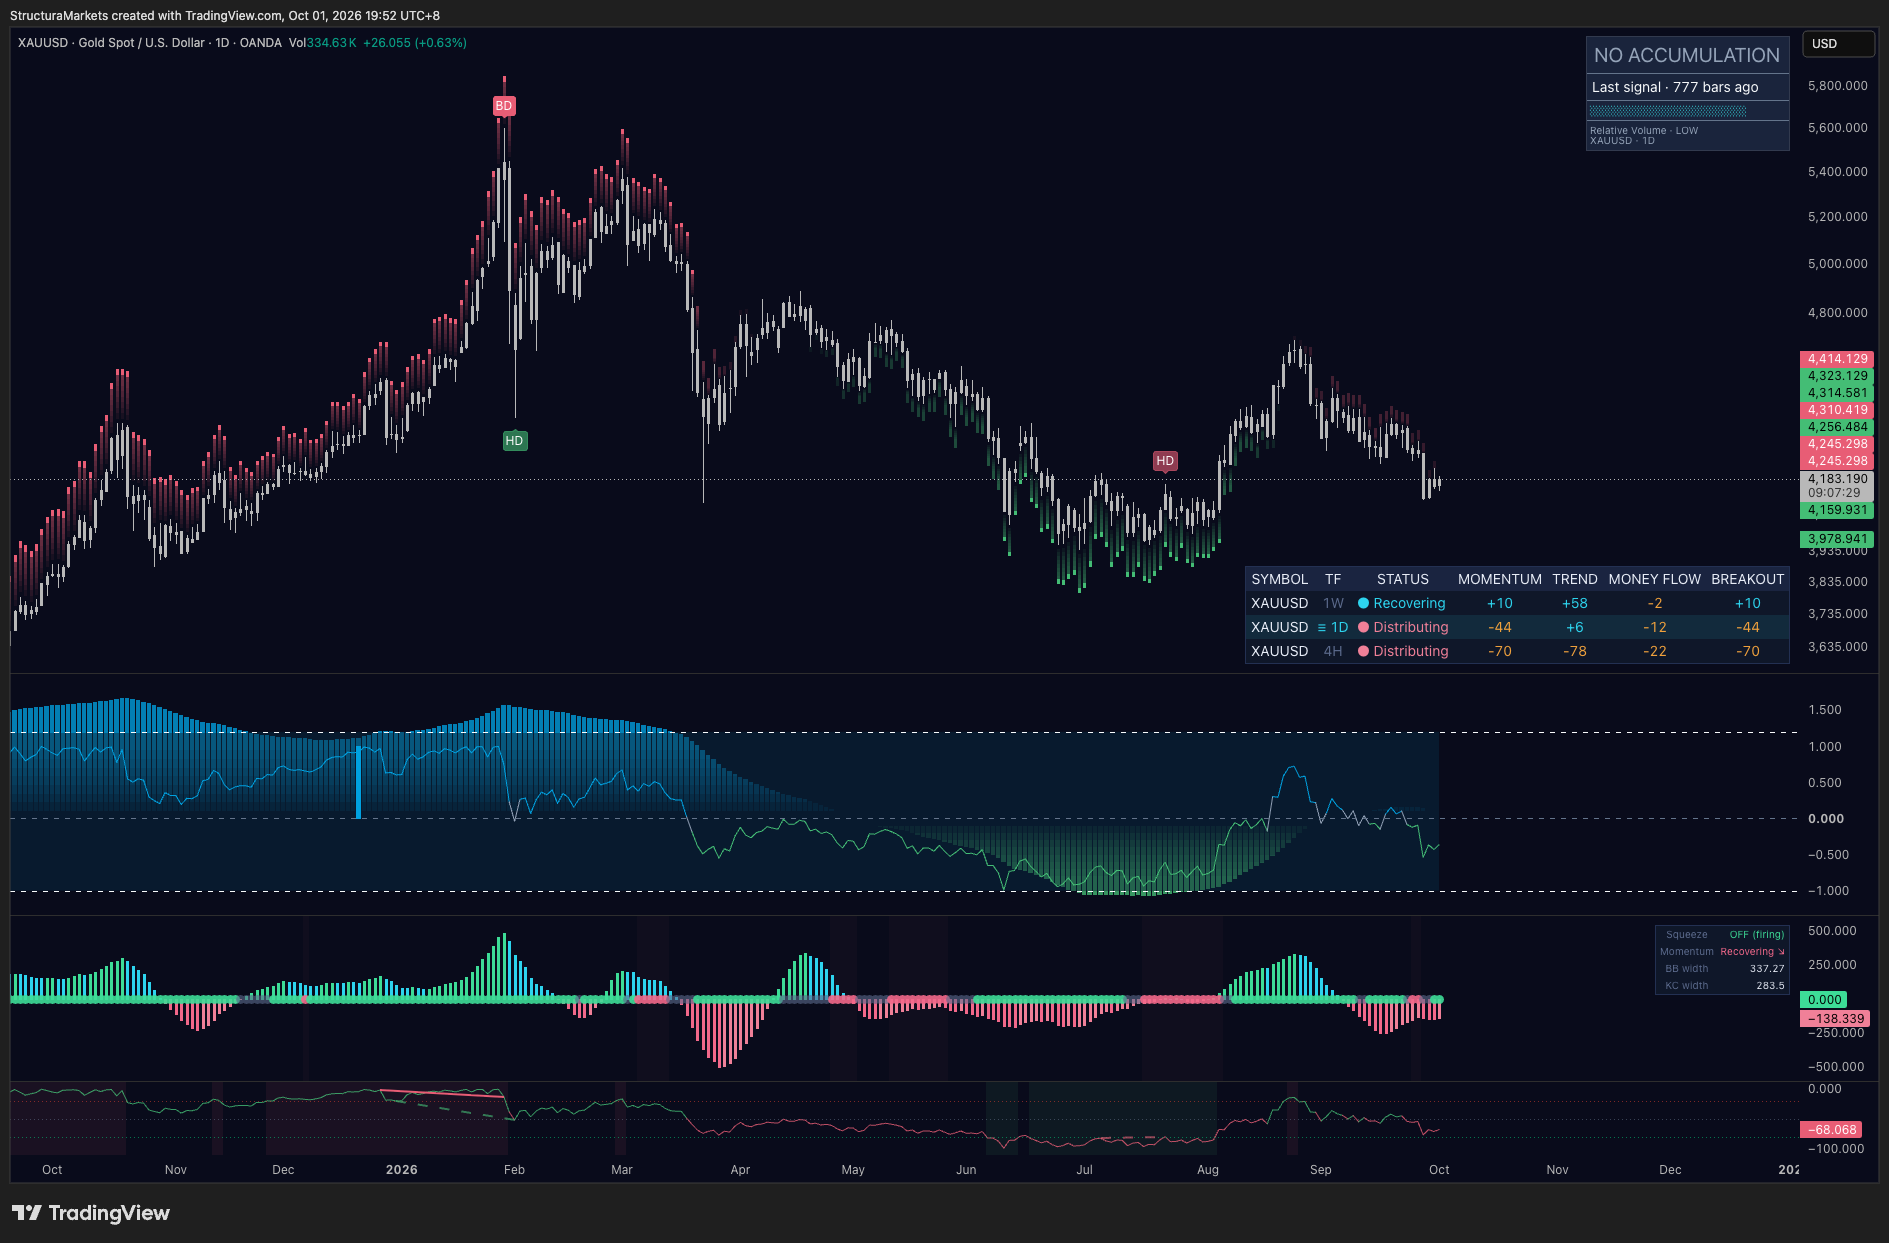Viewport: 1889px width, 1243px height.
Task: Click the 4,159.931 green price label
Action: coord(1837,510)
